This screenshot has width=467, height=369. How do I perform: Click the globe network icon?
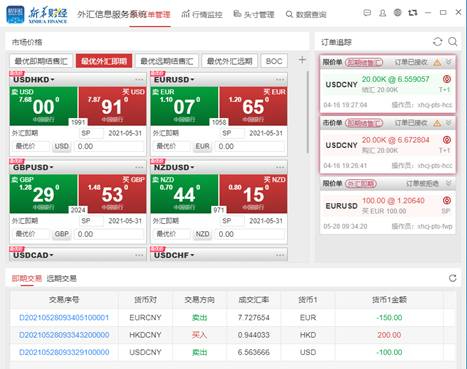pyautogui.click(x=397, y=13)
